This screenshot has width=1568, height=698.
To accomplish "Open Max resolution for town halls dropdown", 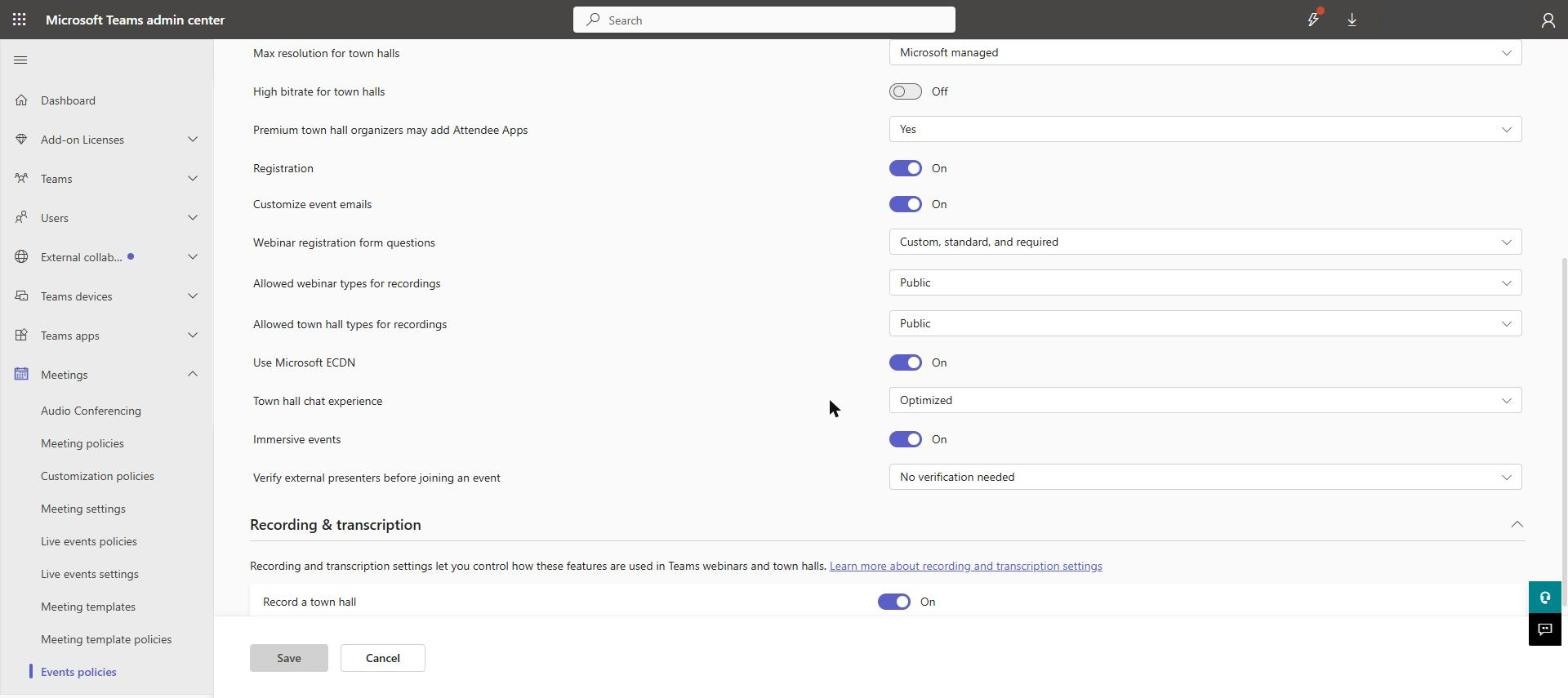I will [x=1205, y=52].
